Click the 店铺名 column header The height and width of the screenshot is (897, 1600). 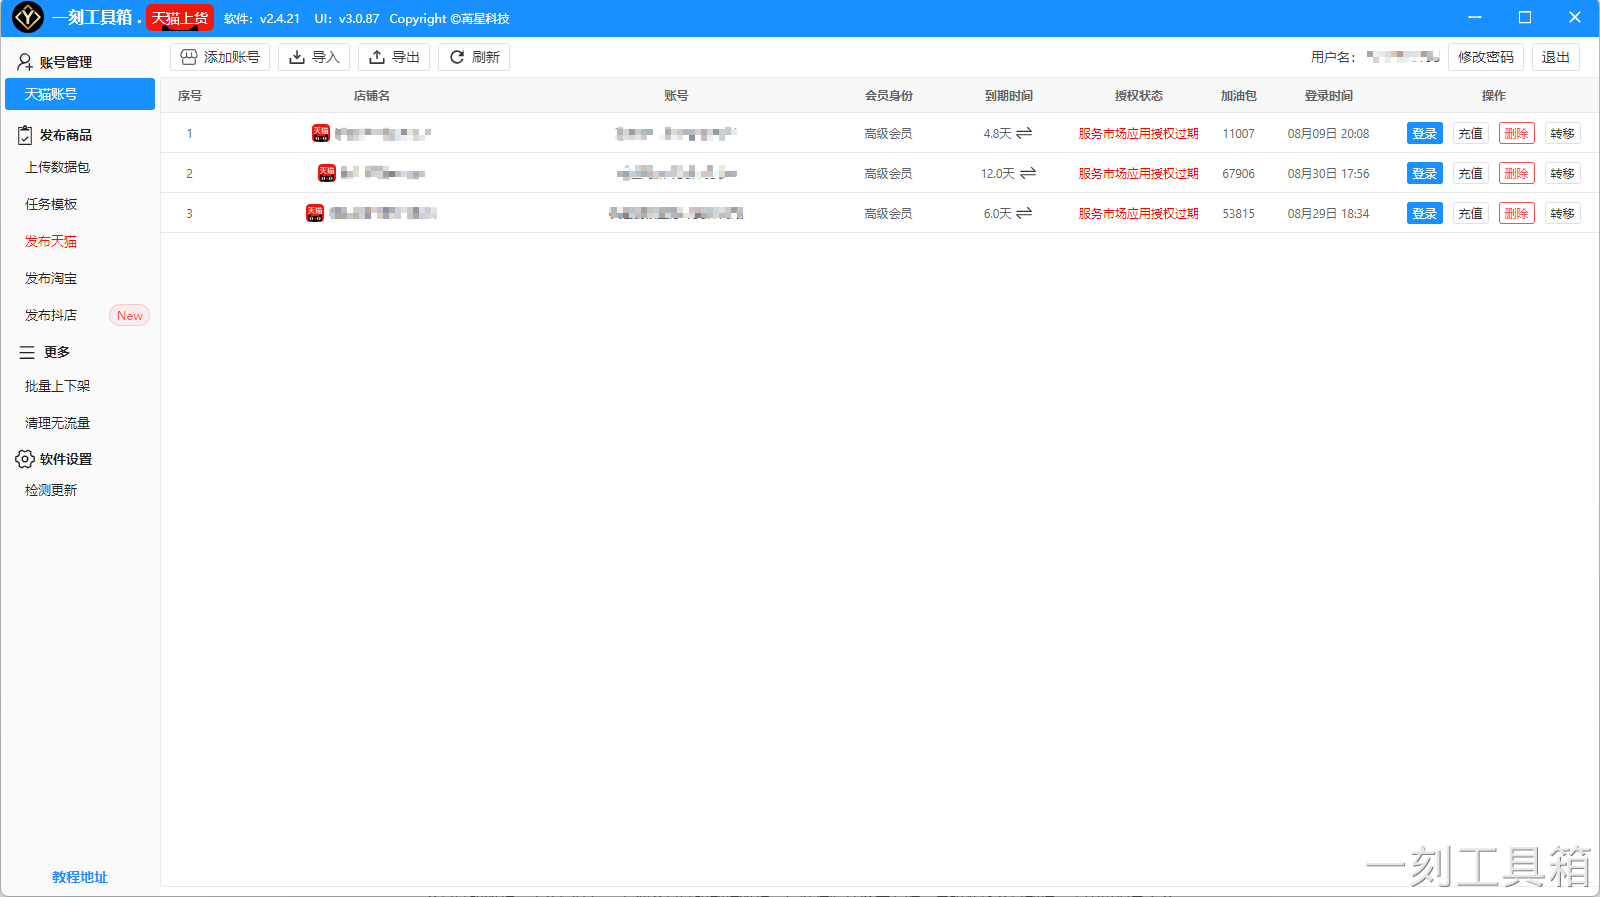coord(372,96)
